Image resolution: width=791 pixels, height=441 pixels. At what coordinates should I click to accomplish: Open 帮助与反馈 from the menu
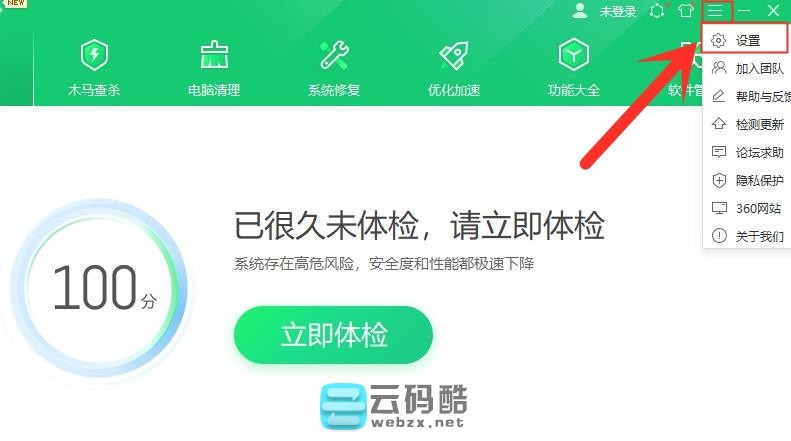pyautogui.click(x=747, y=96)
